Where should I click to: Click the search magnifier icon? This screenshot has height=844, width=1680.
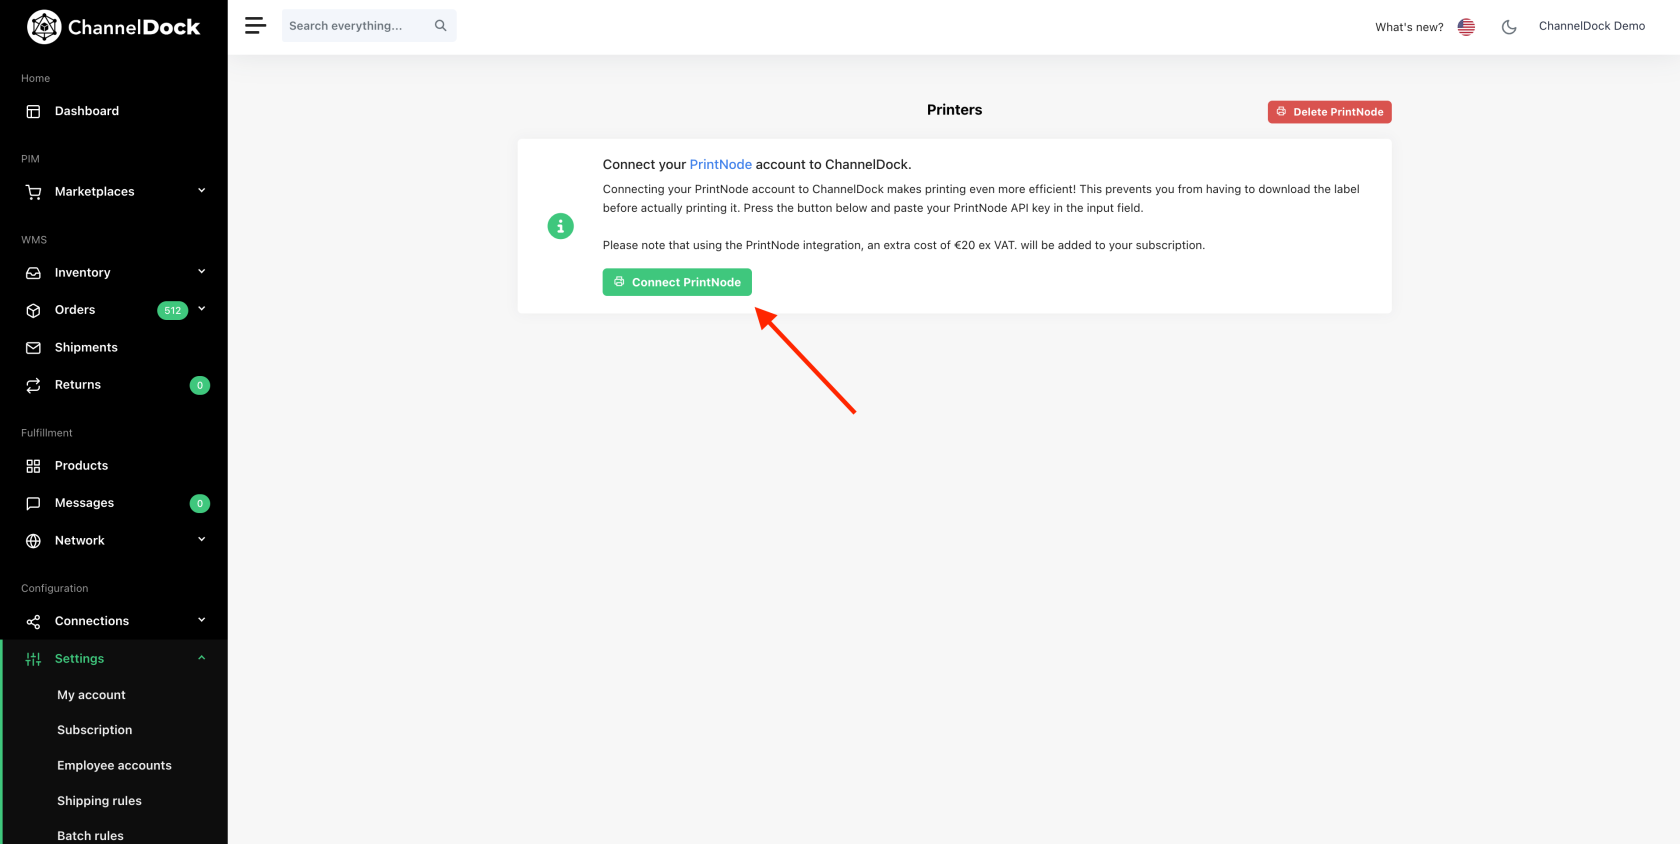(x=440, y=26)
